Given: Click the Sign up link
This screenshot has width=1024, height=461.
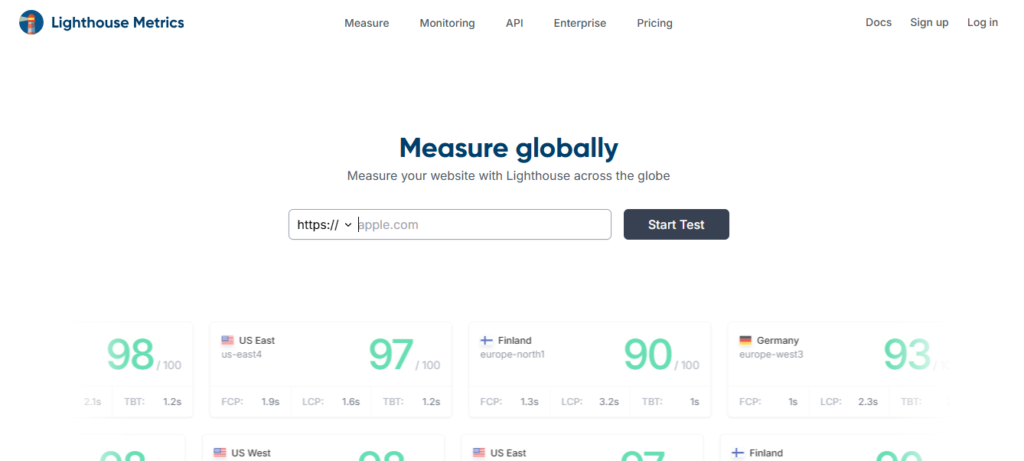Looking at the screenshot, I should 929,22.
